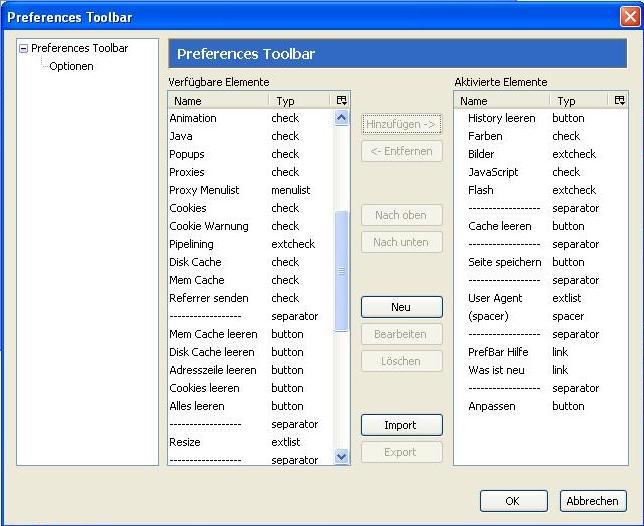Cancel with the Abbrechen button

coord(591,501)
